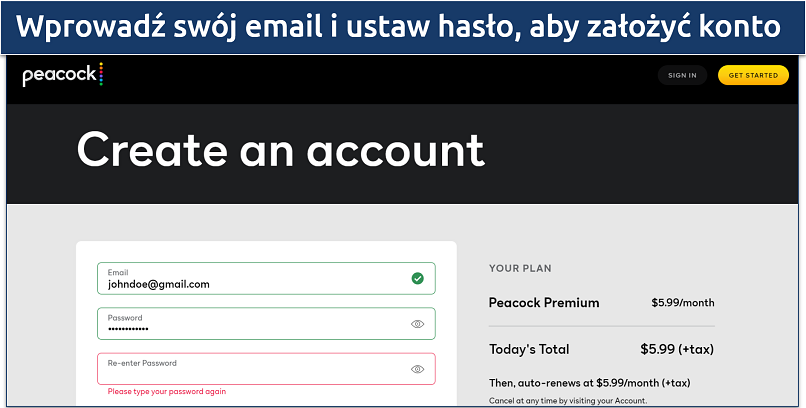Screen dimensions: 806x408
Task: Click the Peacock logo in header
Action: (63, 75)
